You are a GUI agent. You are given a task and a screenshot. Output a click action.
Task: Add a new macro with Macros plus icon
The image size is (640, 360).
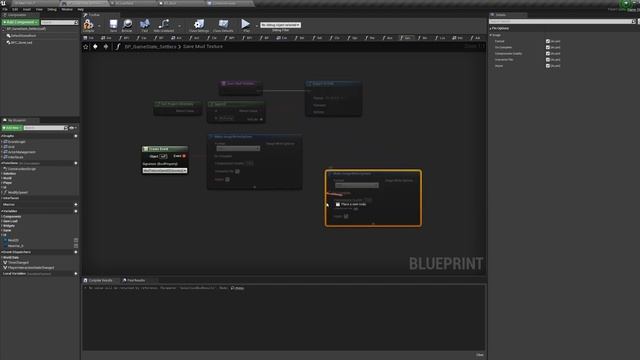76,204
